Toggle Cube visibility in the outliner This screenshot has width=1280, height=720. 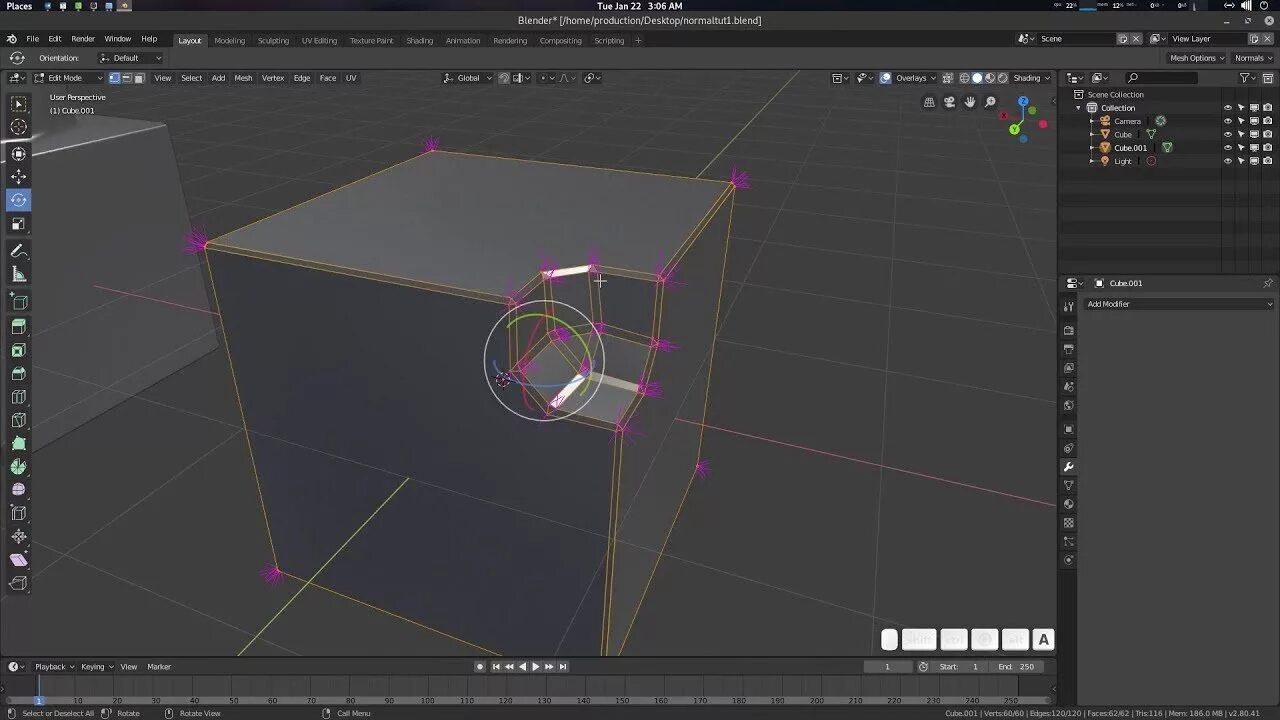[1228, 134]
